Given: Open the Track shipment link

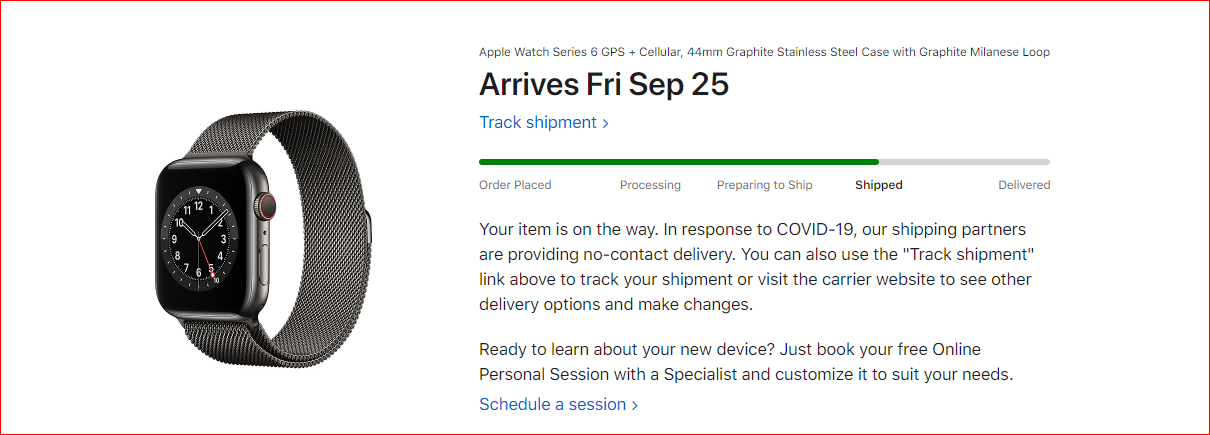Looking at the screenshot, I should 544,122.
